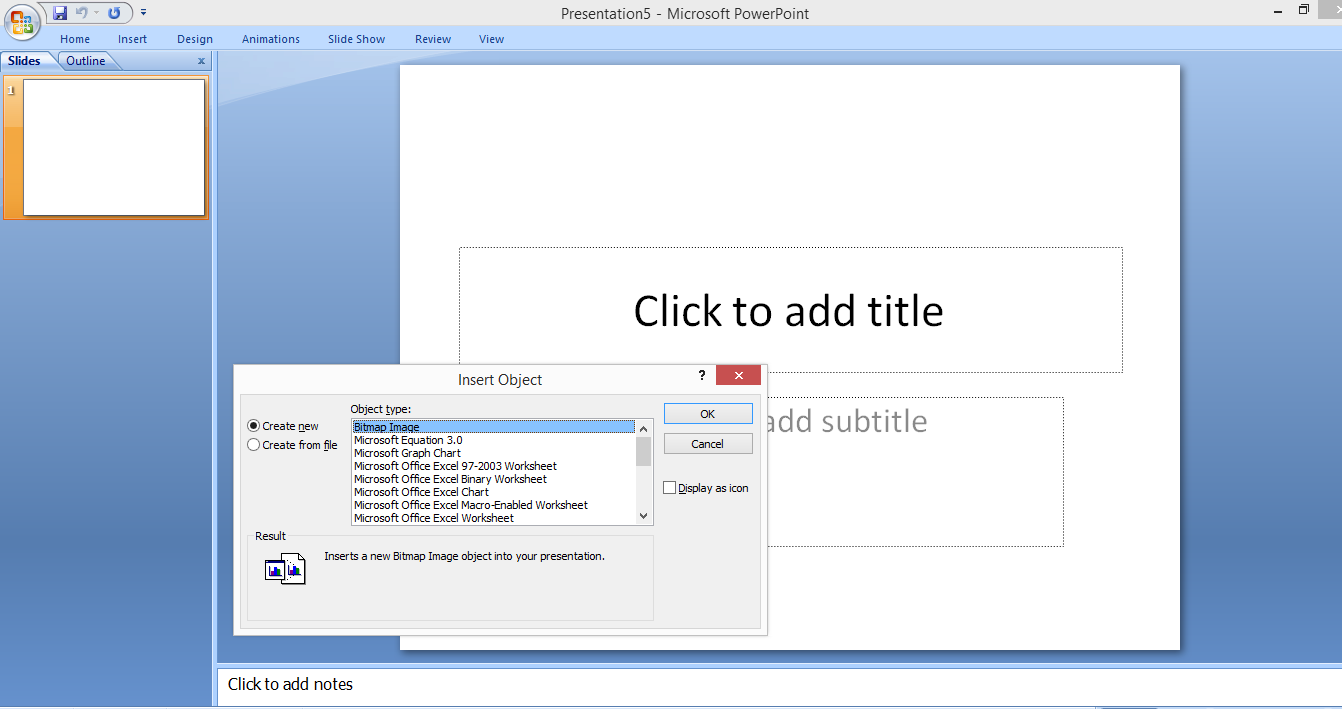Pick Microsoft Office Excel 97-2003 Worksheet
This screenshot has height=709, width=1342.
(x=494, y=466)
